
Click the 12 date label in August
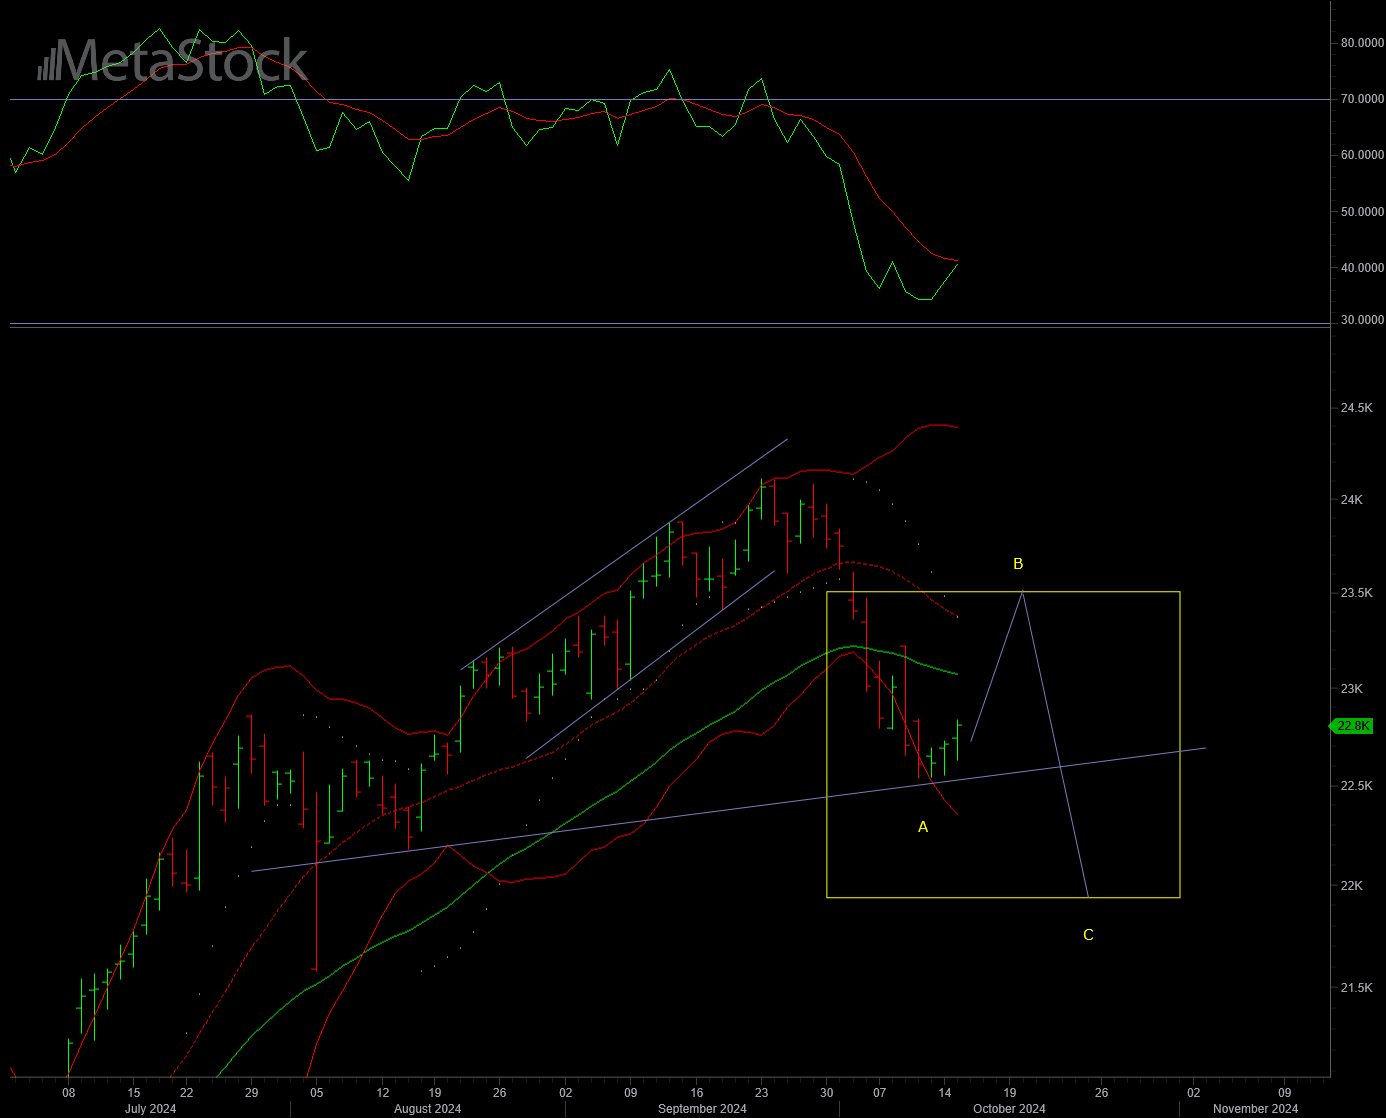pyautogui.click(x=383, y=1093)
